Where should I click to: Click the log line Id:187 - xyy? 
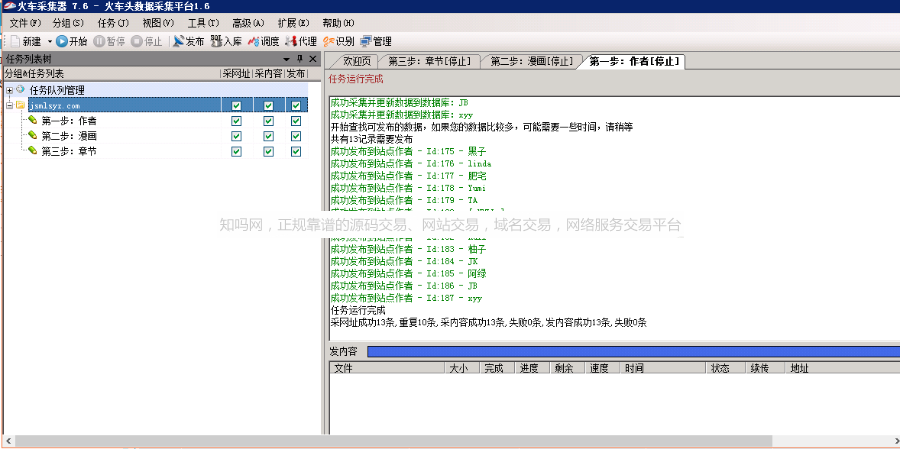pyautogui.click(x=406, y=298)
